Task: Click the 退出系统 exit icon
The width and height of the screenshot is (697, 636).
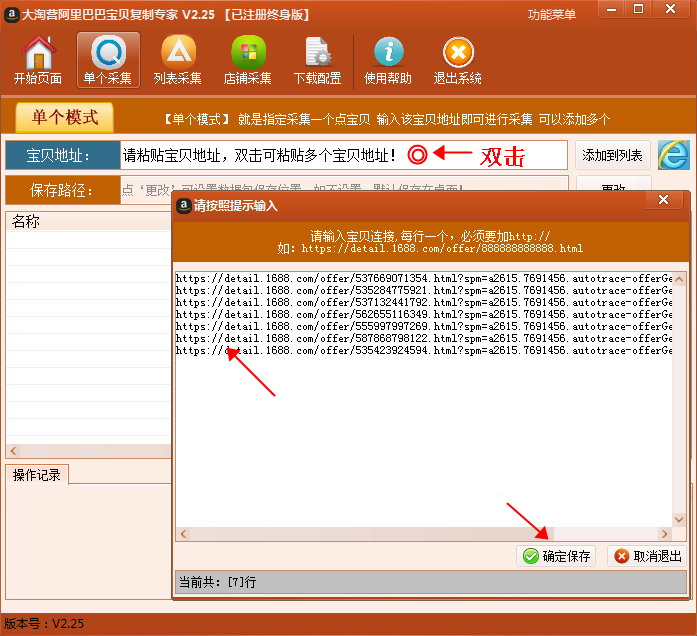Action: point(457,60)
